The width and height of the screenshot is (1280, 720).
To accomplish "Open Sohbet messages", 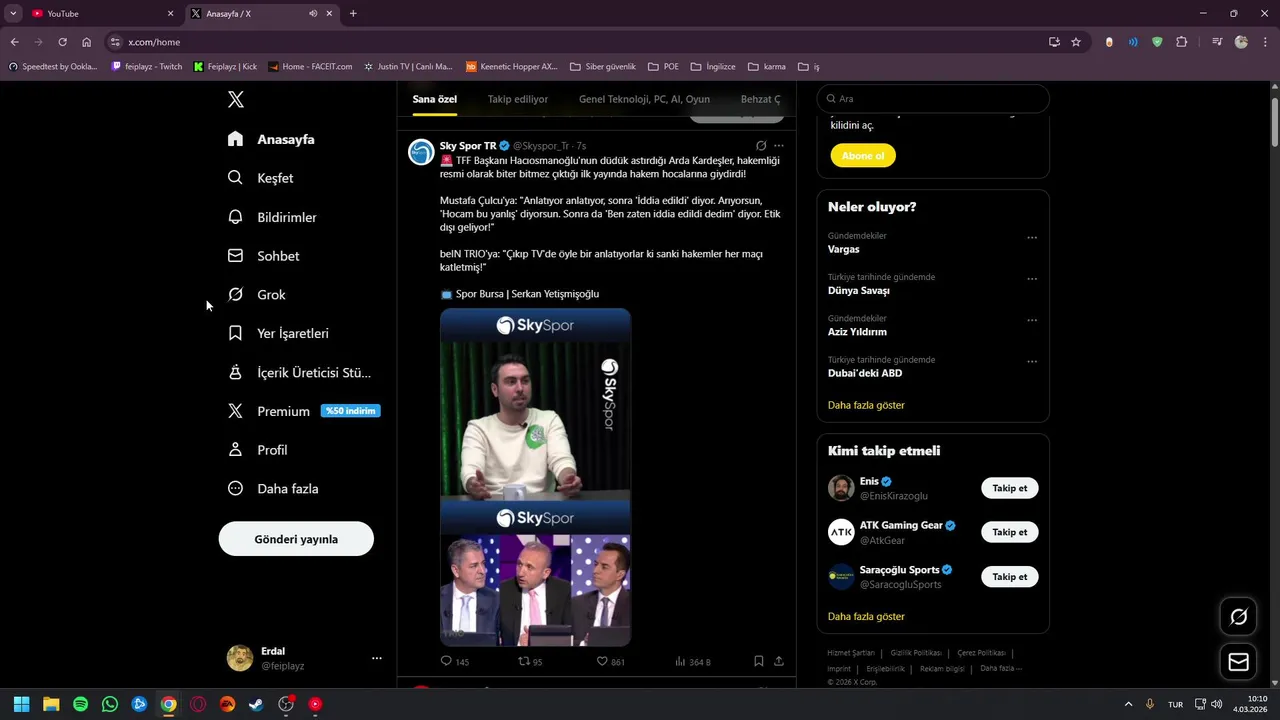I will [263, 256].
